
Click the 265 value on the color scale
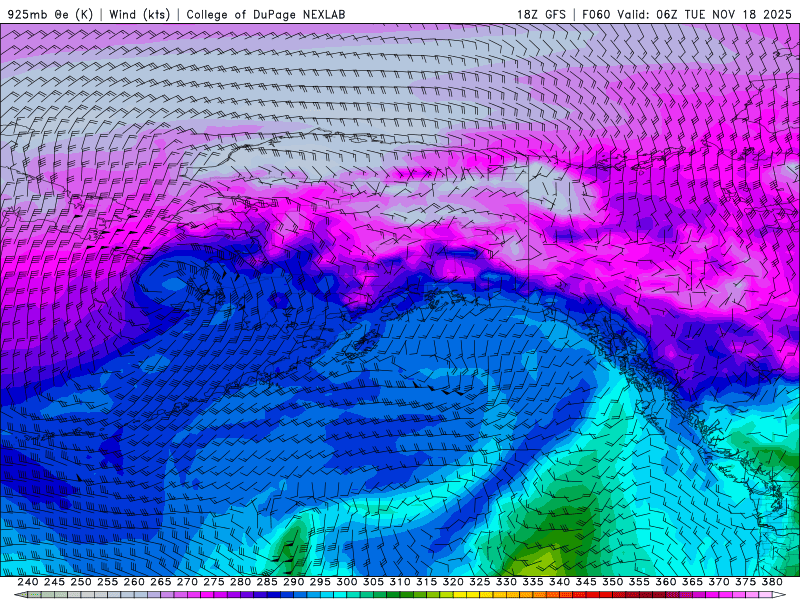click(160, 582)
